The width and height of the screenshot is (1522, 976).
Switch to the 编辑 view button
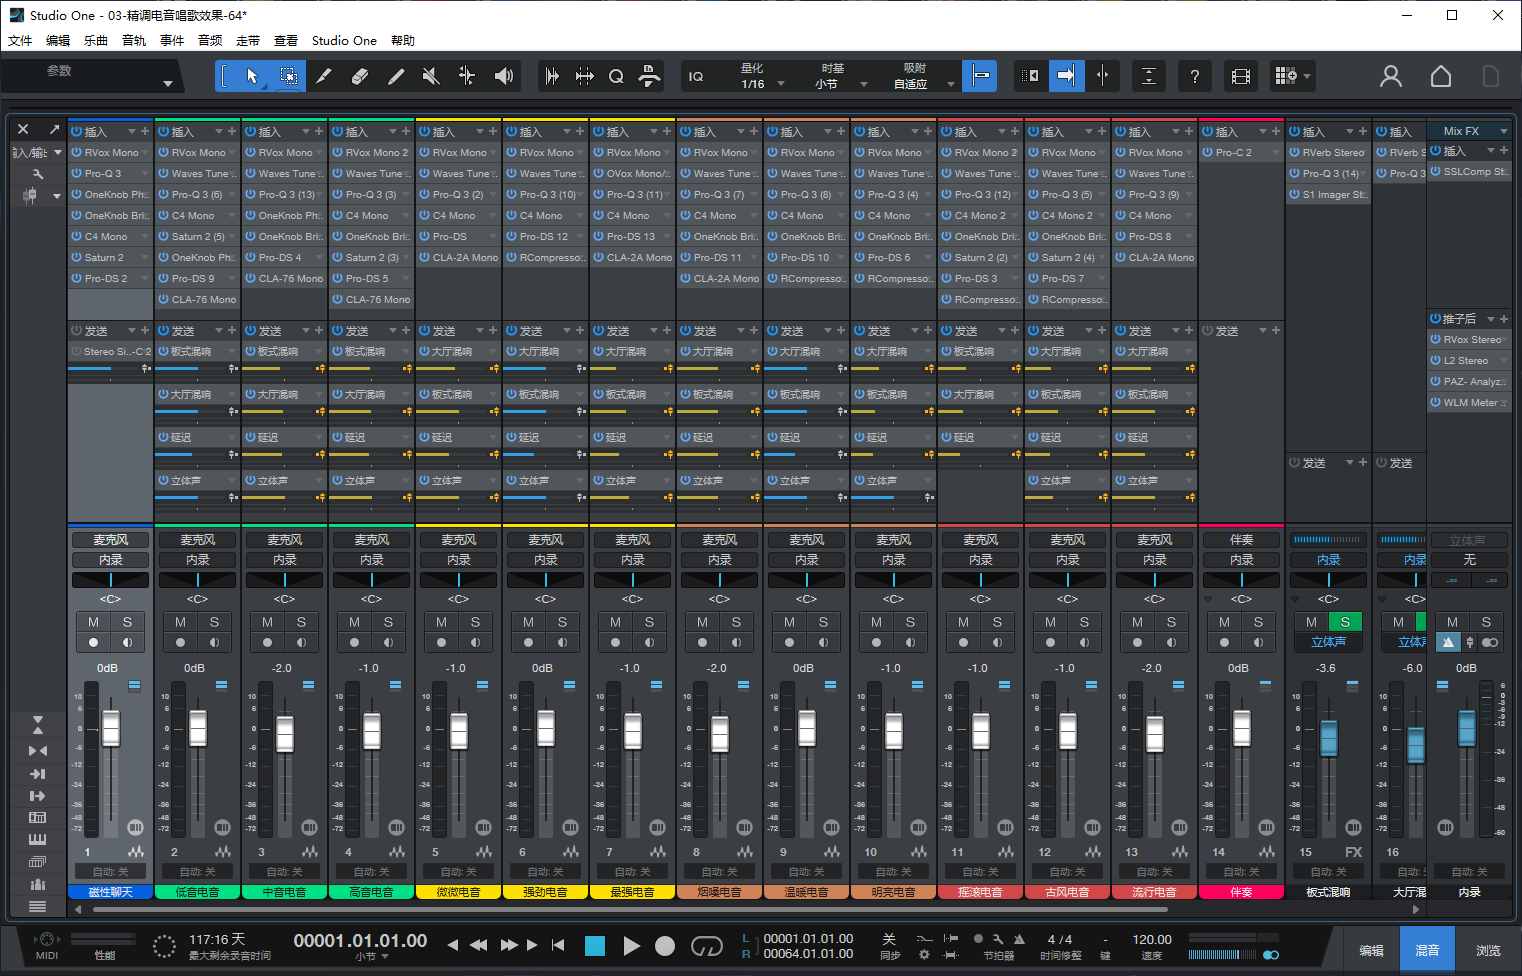pos(1371,950)
